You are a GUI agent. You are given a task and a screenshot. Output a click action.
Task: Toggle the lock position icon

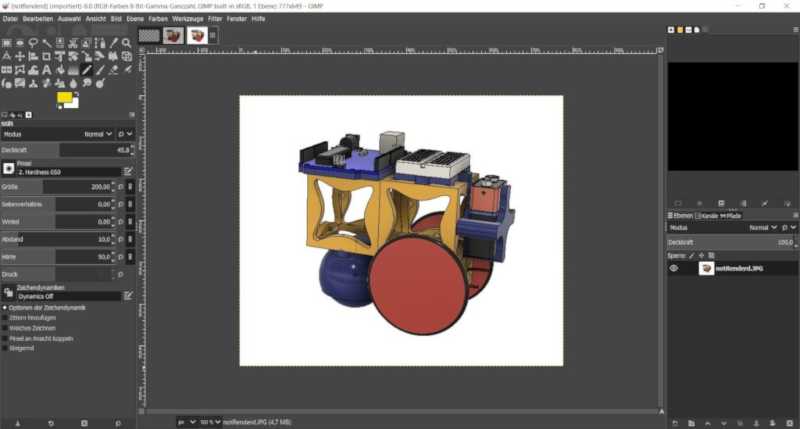pos(702,256)
